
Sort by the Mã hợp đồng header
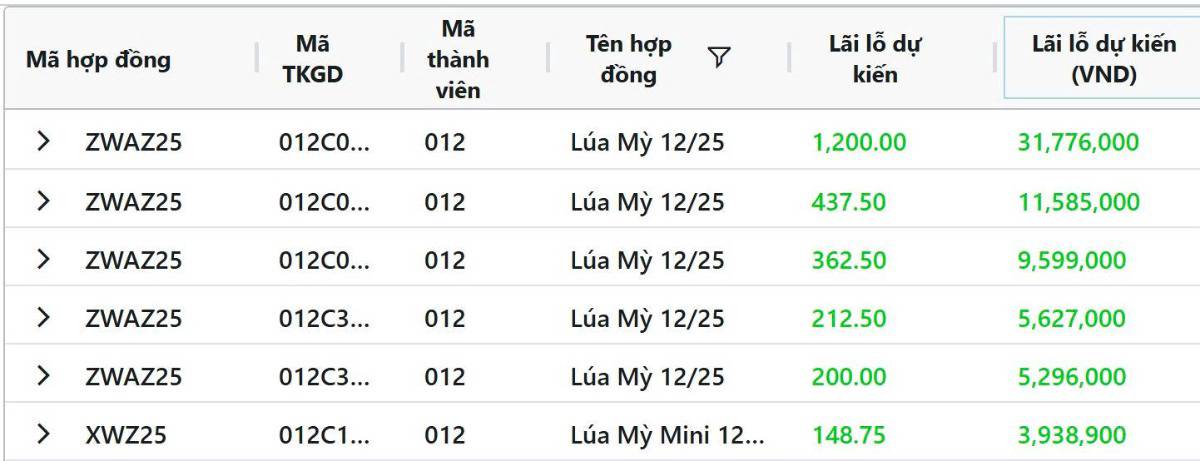98,59
